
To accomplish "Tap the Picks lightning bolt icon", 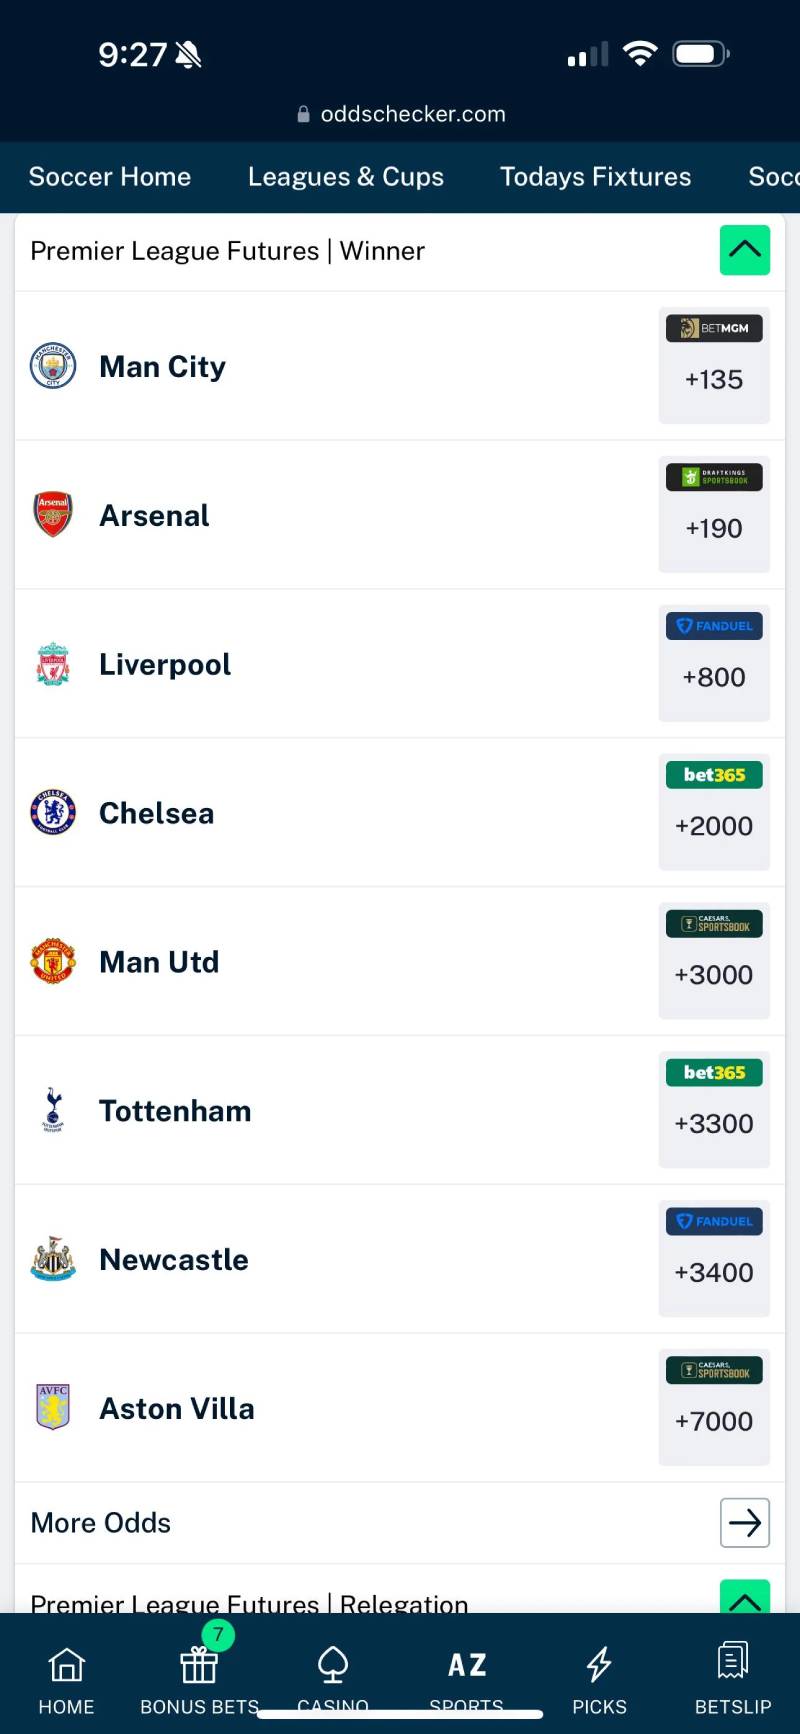I will pos(599,1665).
